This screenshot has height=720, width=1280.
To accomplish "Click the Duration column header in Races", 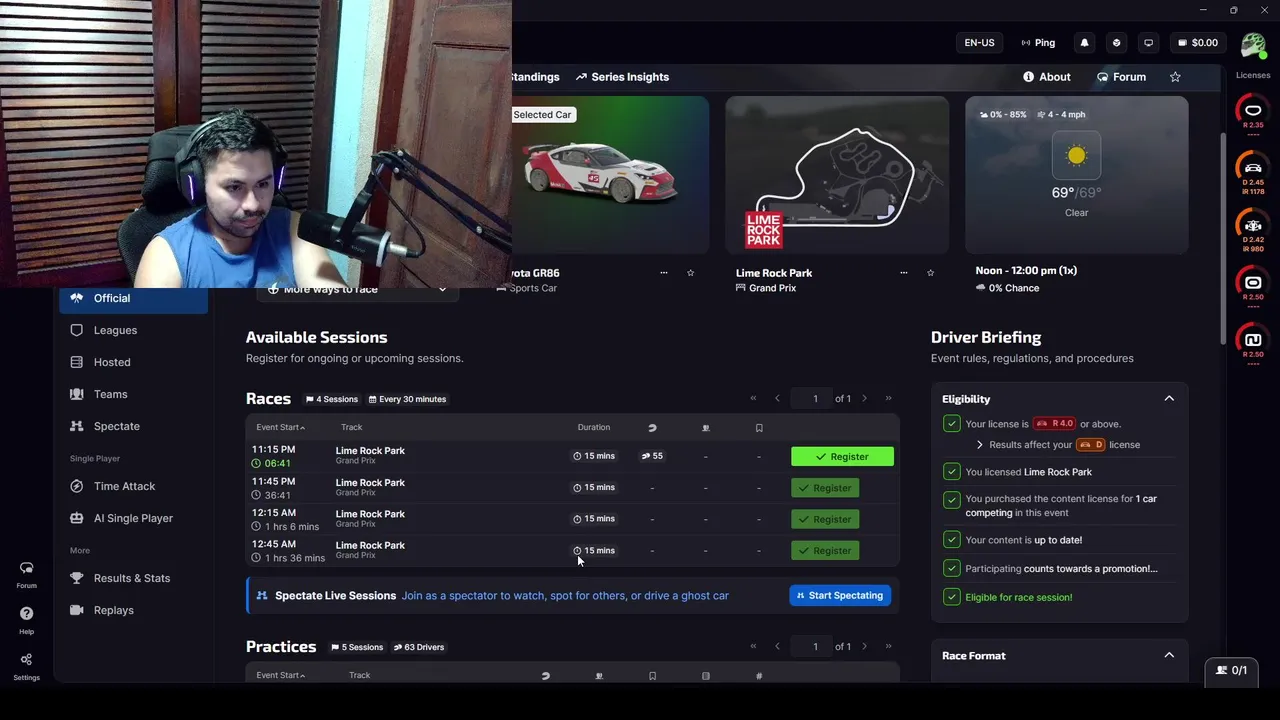I will click(593, 428).
